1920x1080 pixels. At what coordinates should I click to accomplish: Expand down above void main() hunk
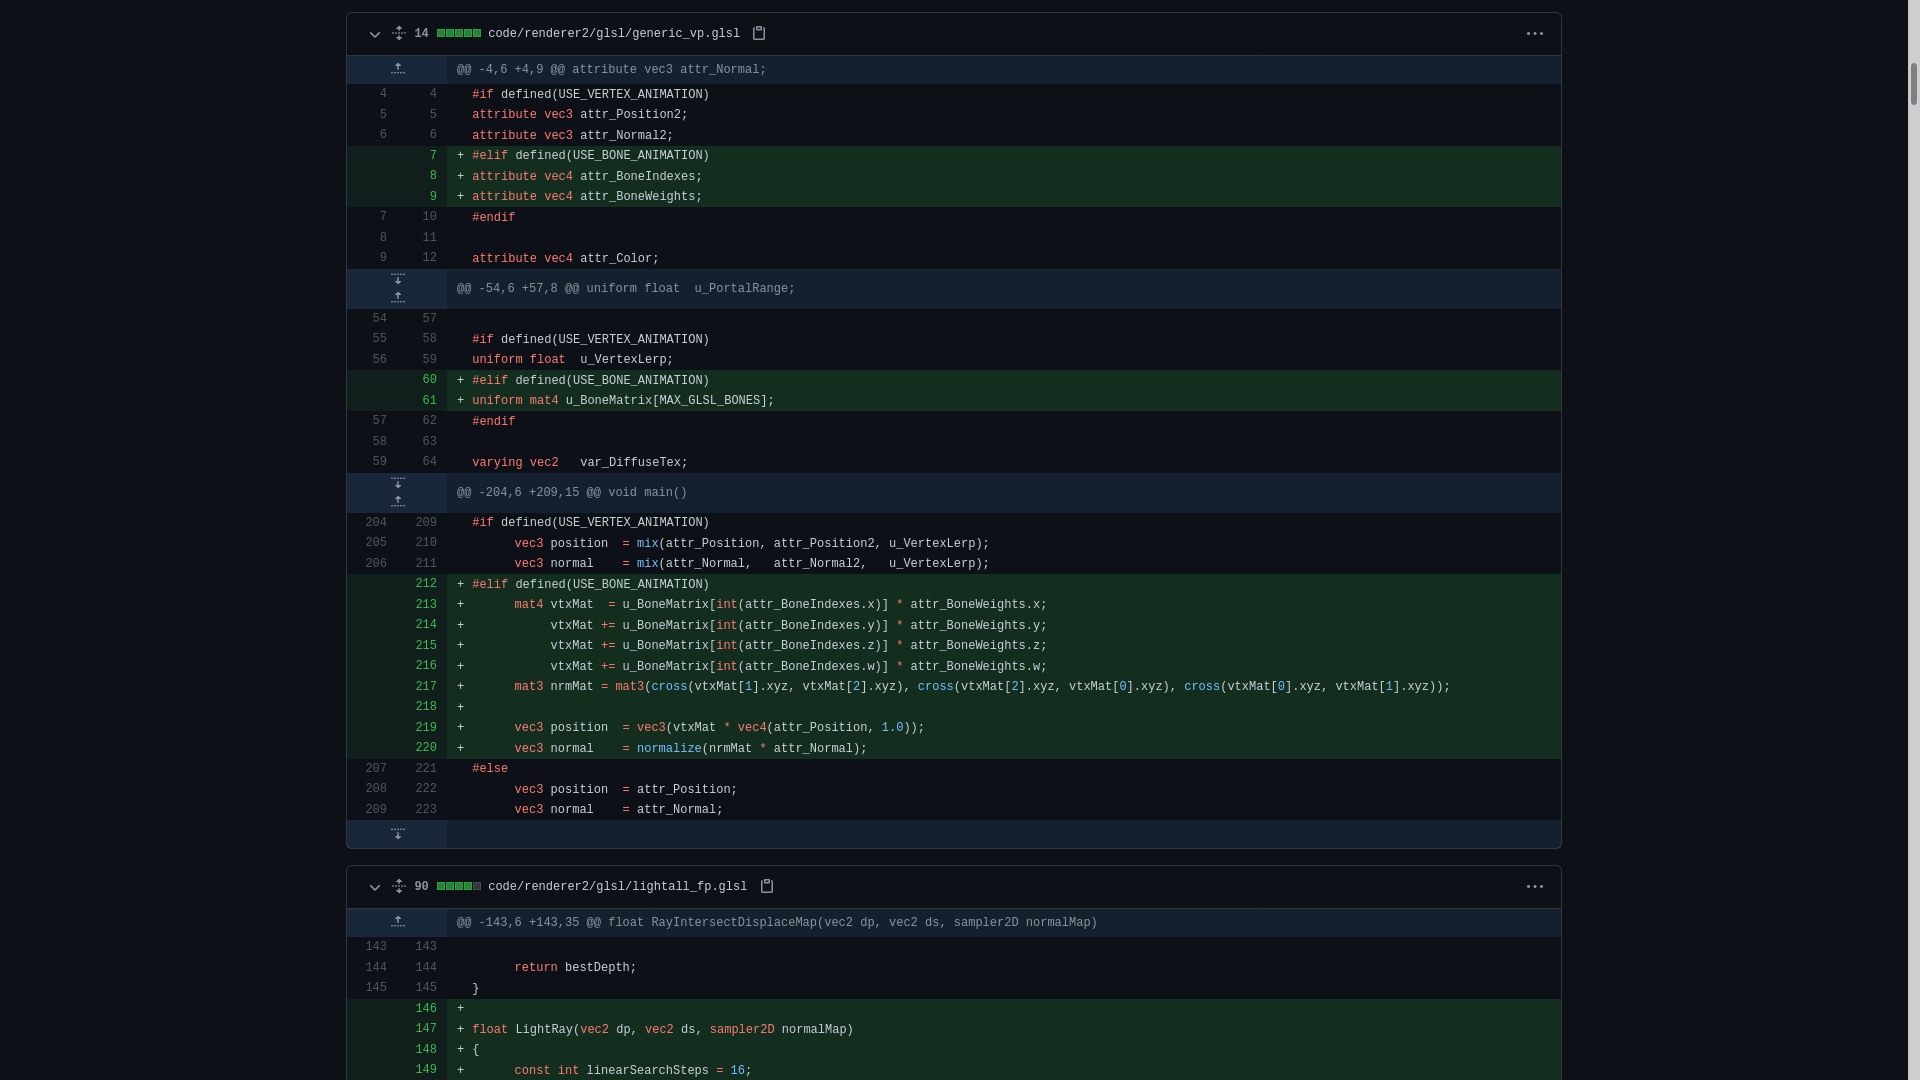pos(398,483)
